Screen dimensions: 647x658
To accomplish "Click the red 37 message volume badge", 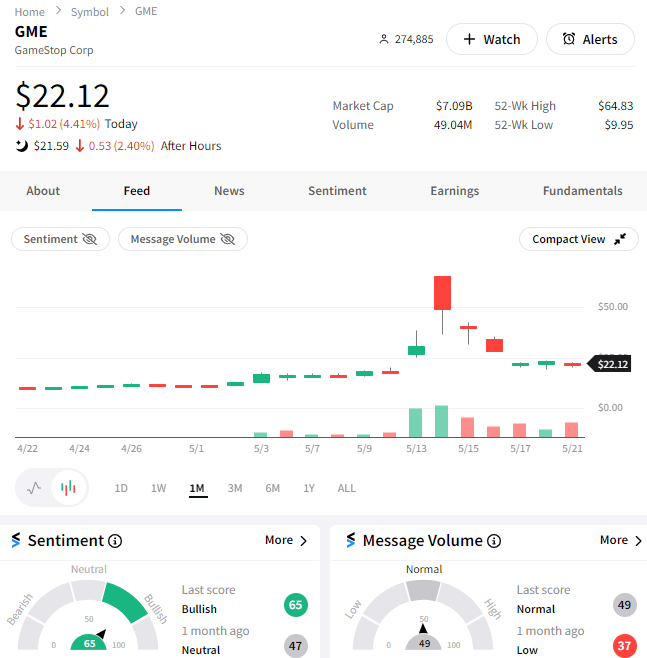I will 624,645.
